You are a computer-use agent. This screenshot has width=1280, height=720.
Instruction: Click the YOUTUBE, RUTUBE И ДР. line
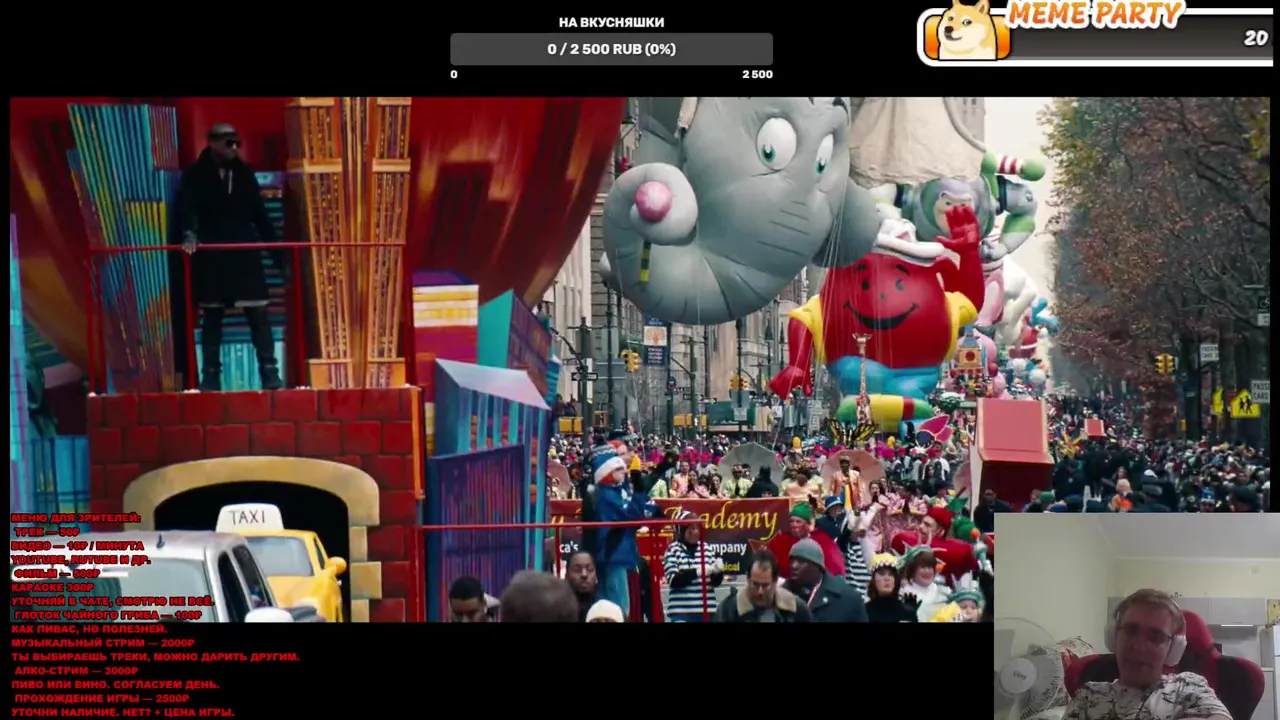point(80,560)
